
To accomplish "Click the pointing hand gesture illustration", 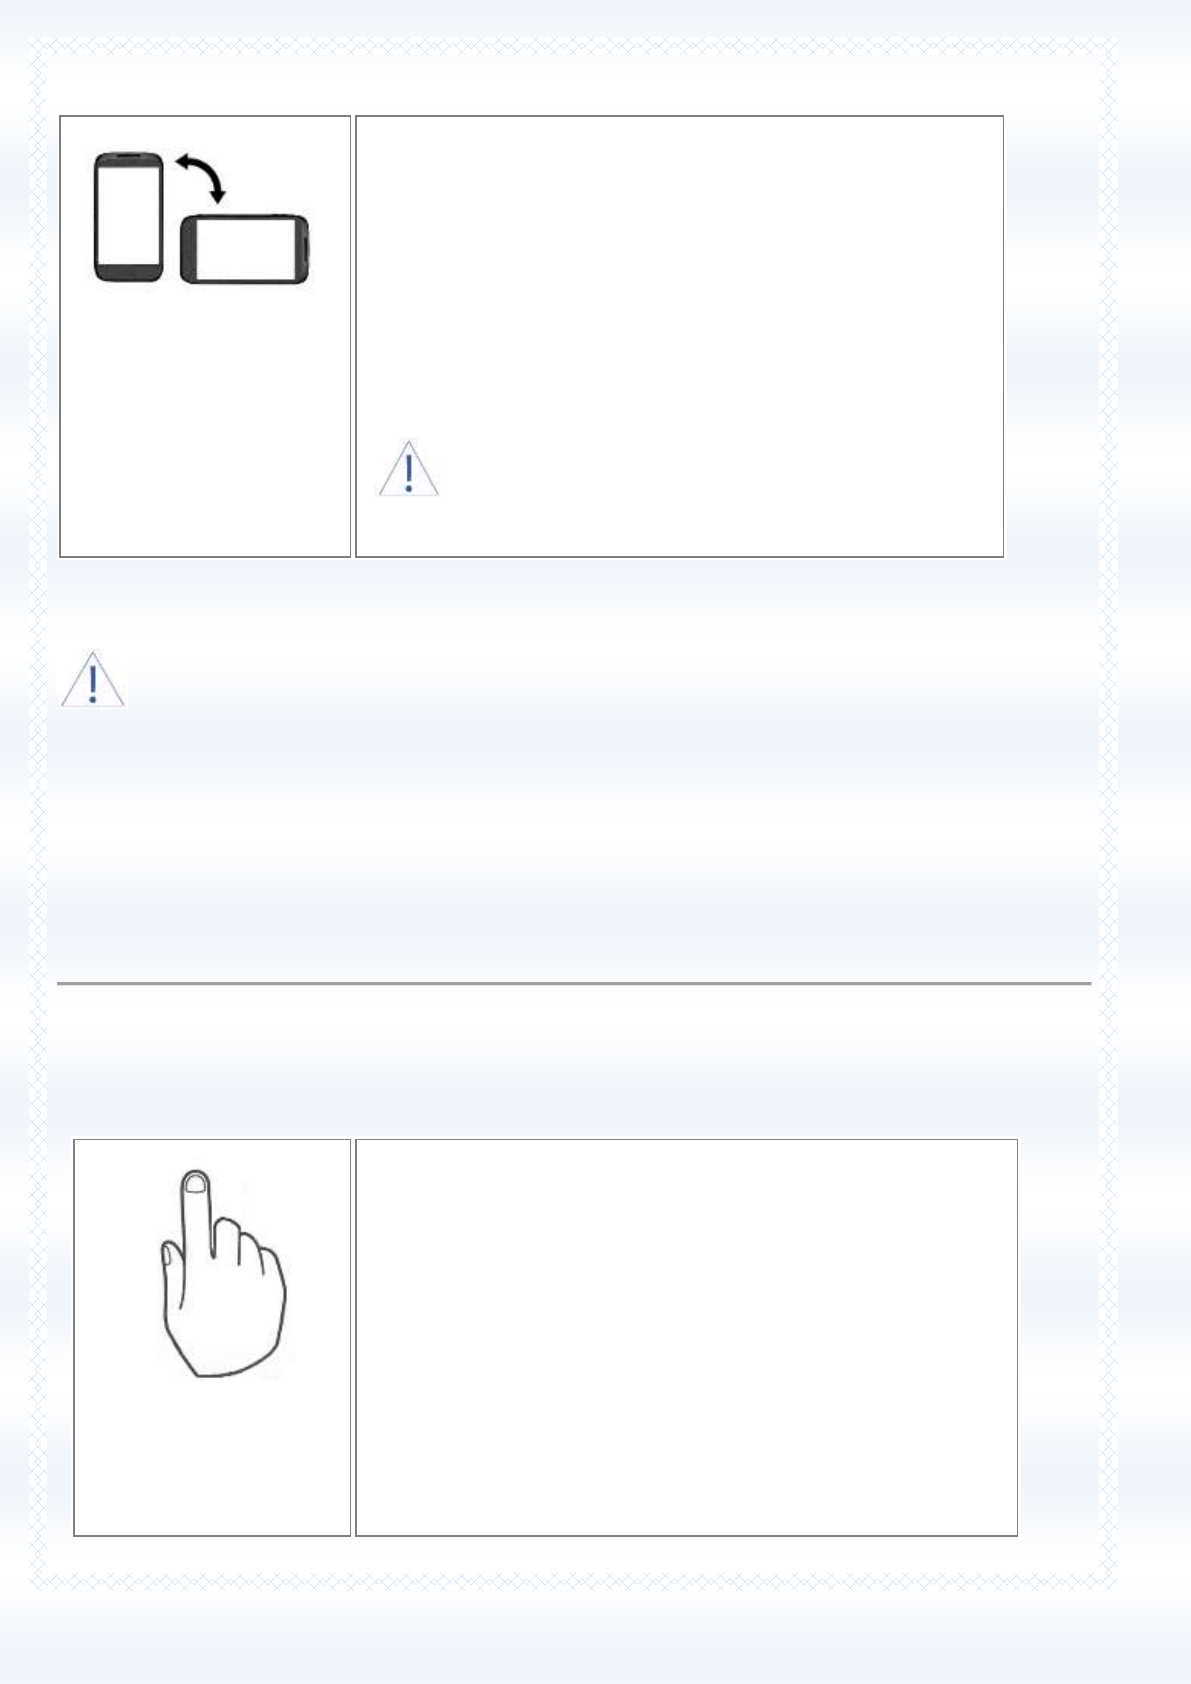I will coord(223,1273).
